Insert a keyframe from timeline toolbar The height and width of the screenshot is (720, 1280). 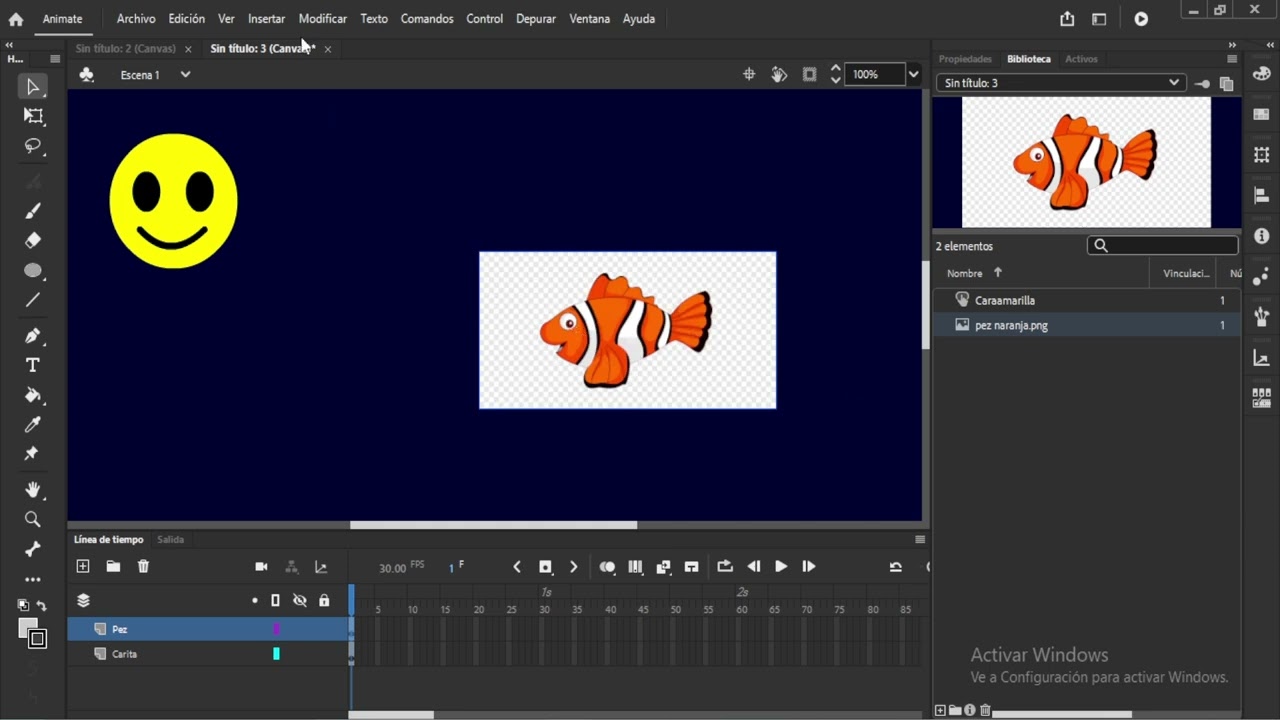tap(545, 567)
